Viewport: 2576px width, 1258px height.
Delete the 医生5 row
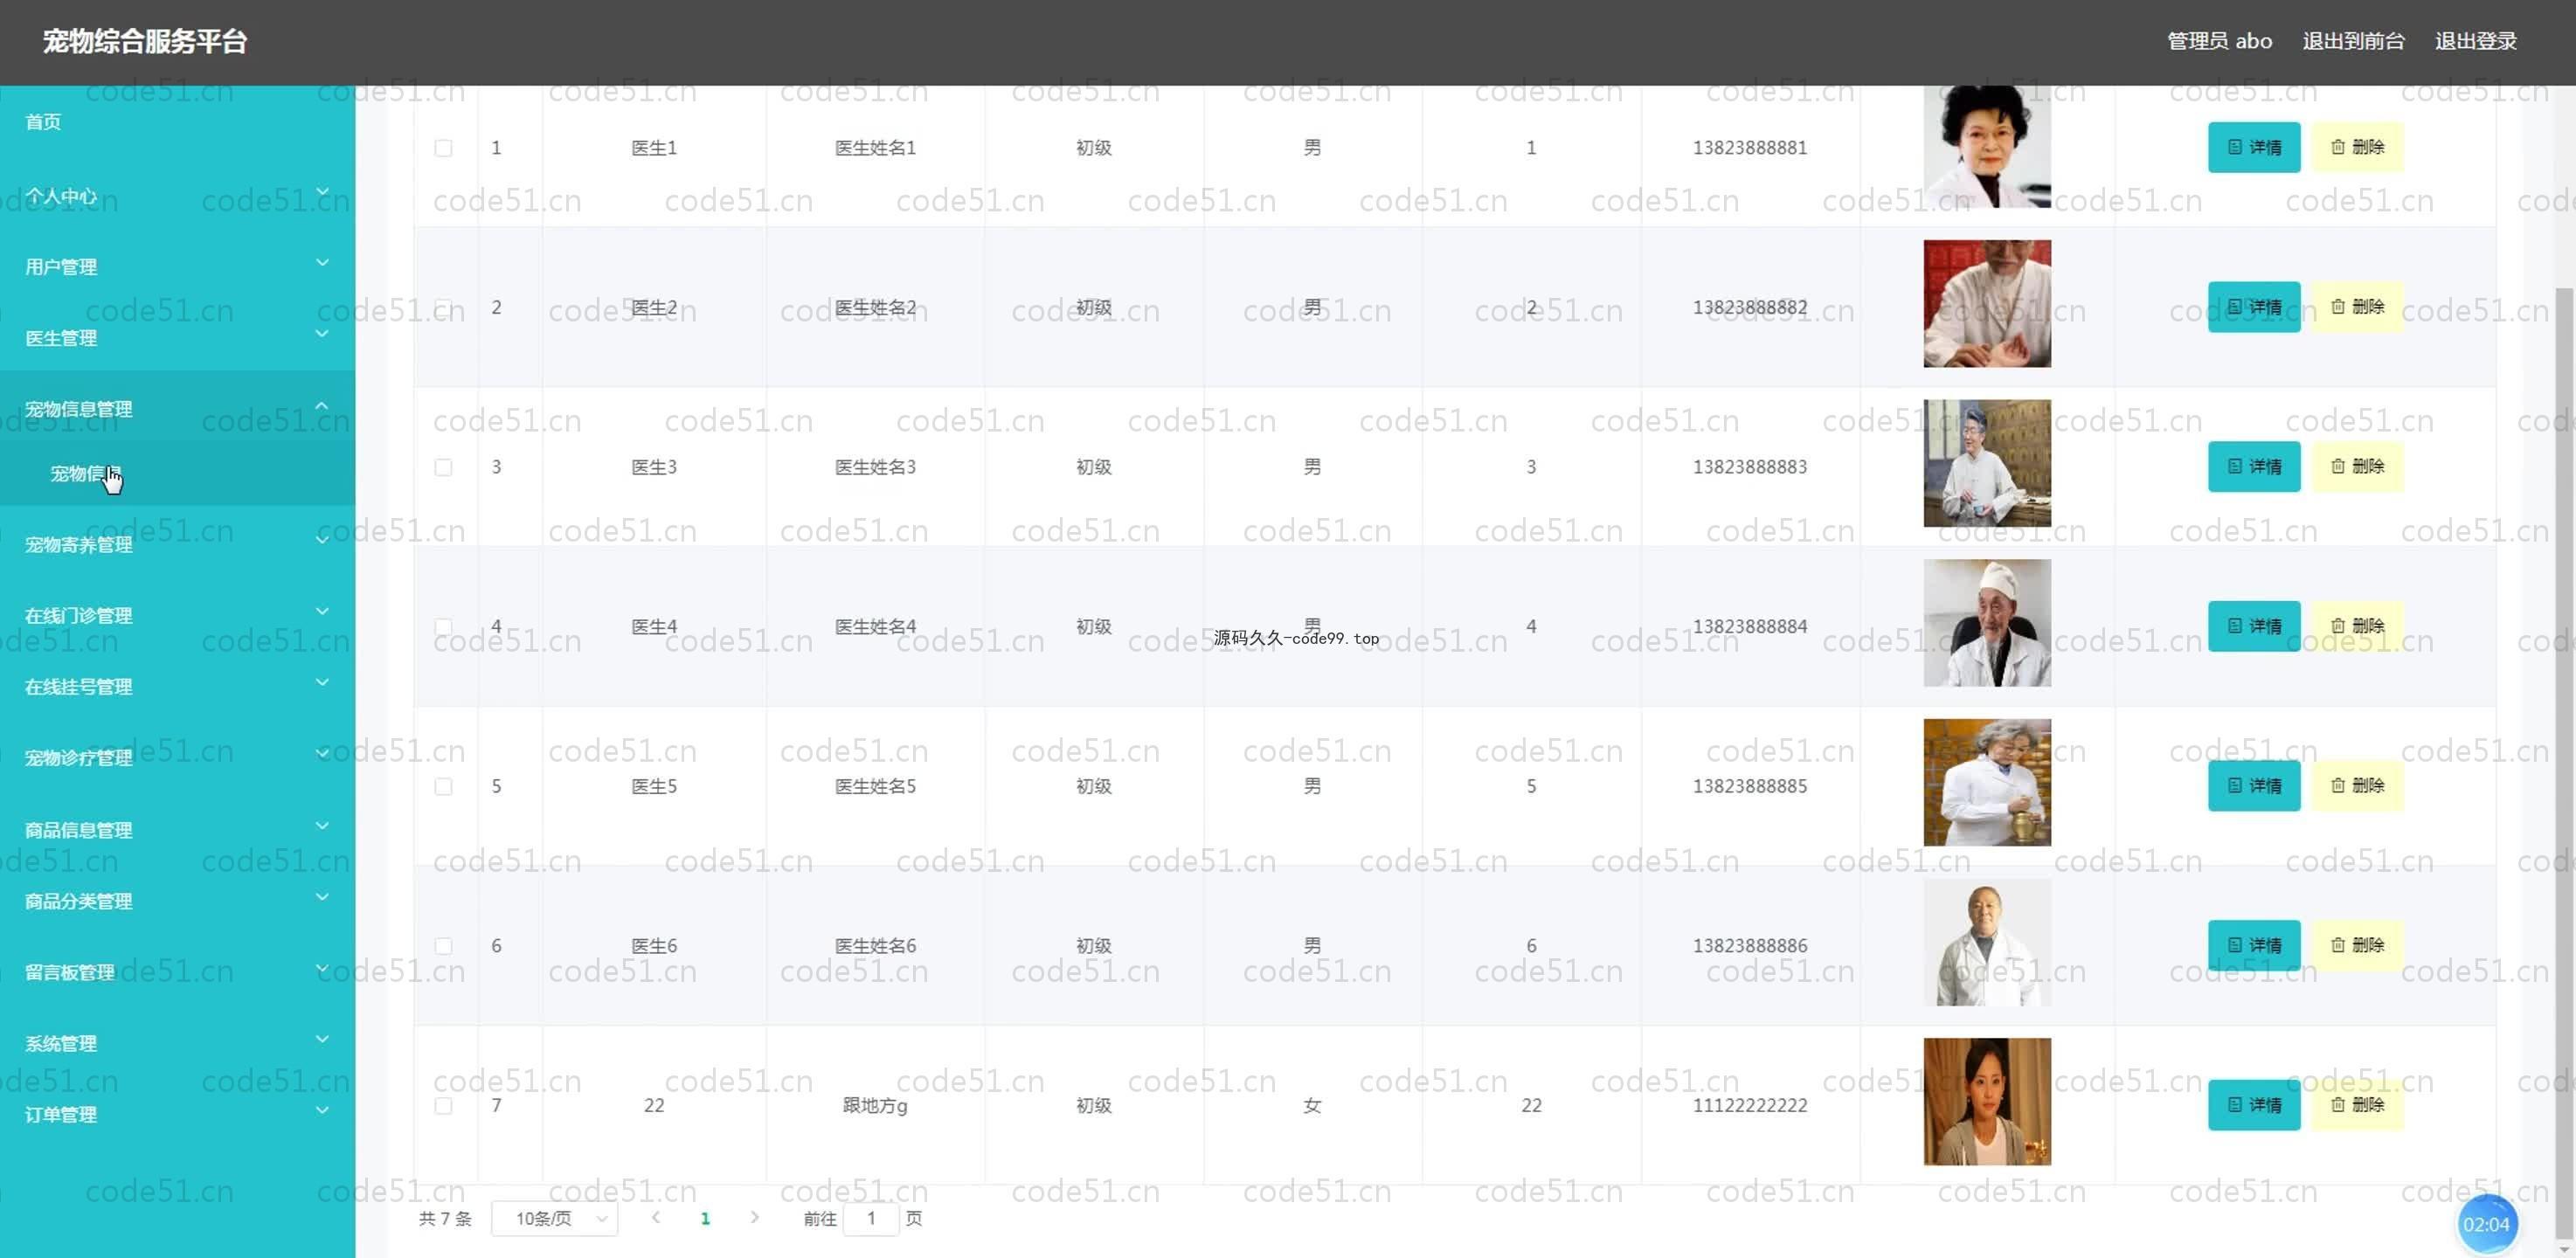pyautogui.click(x=2357, y=786)
